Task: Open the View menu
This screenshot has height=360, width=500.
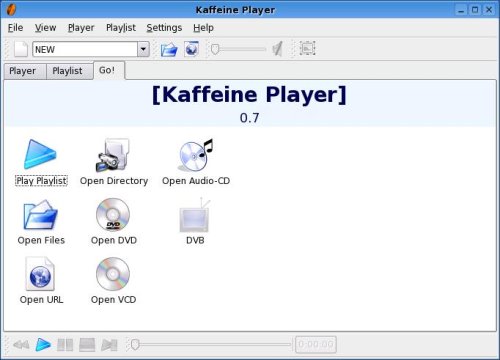Action: point(45,28)
